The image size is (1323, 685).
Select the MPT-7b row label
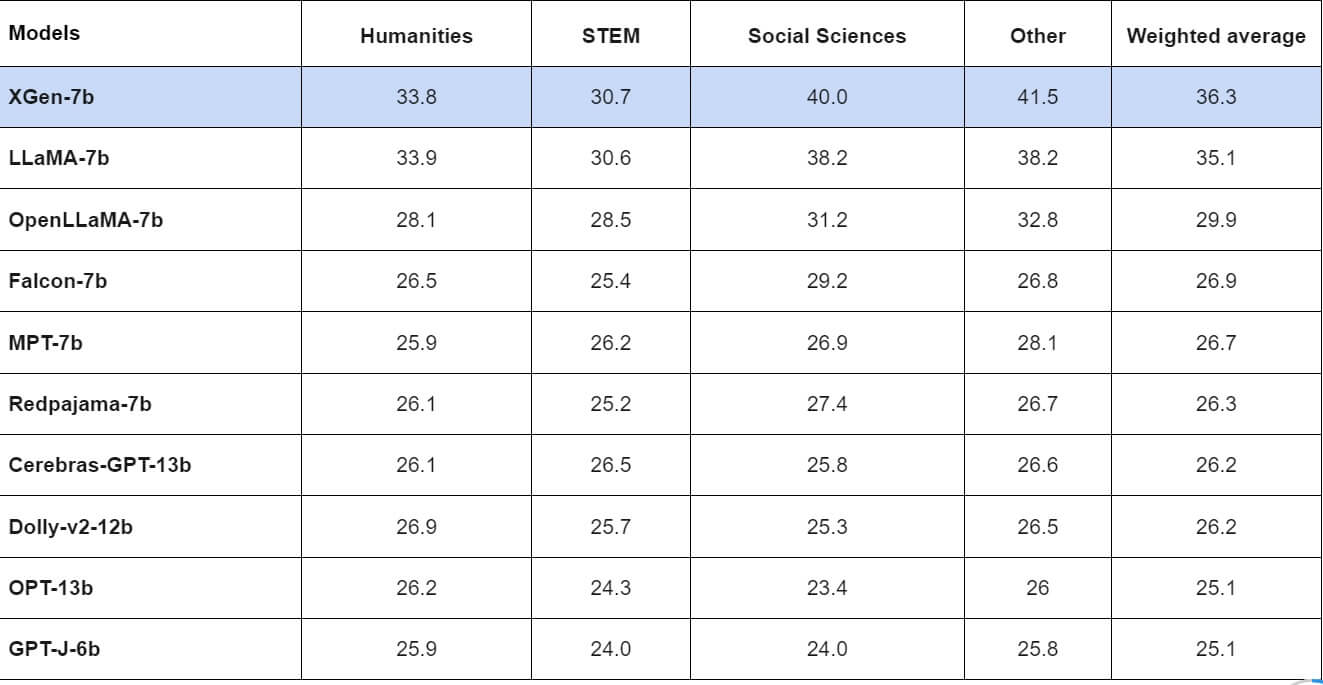(46, 343)
